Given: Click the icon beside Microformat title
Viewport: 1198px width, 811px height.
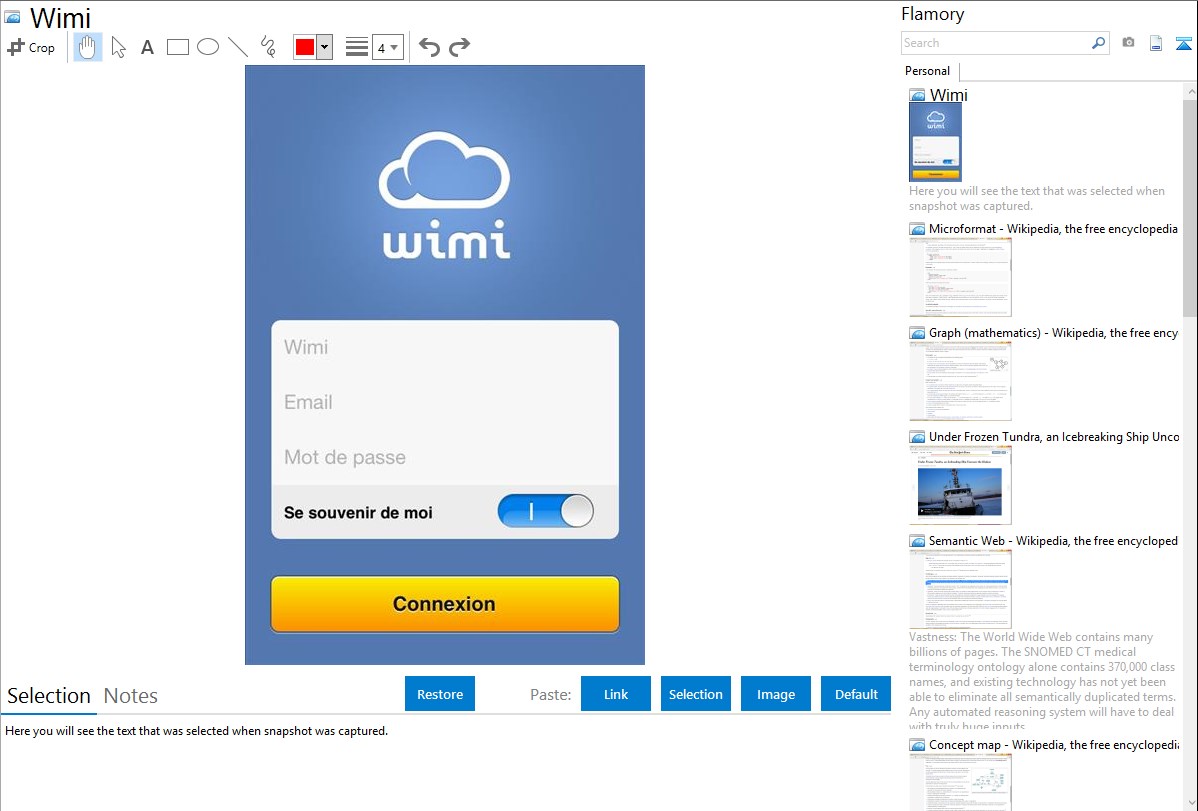Looking at the screenshot, I should 918,229.
